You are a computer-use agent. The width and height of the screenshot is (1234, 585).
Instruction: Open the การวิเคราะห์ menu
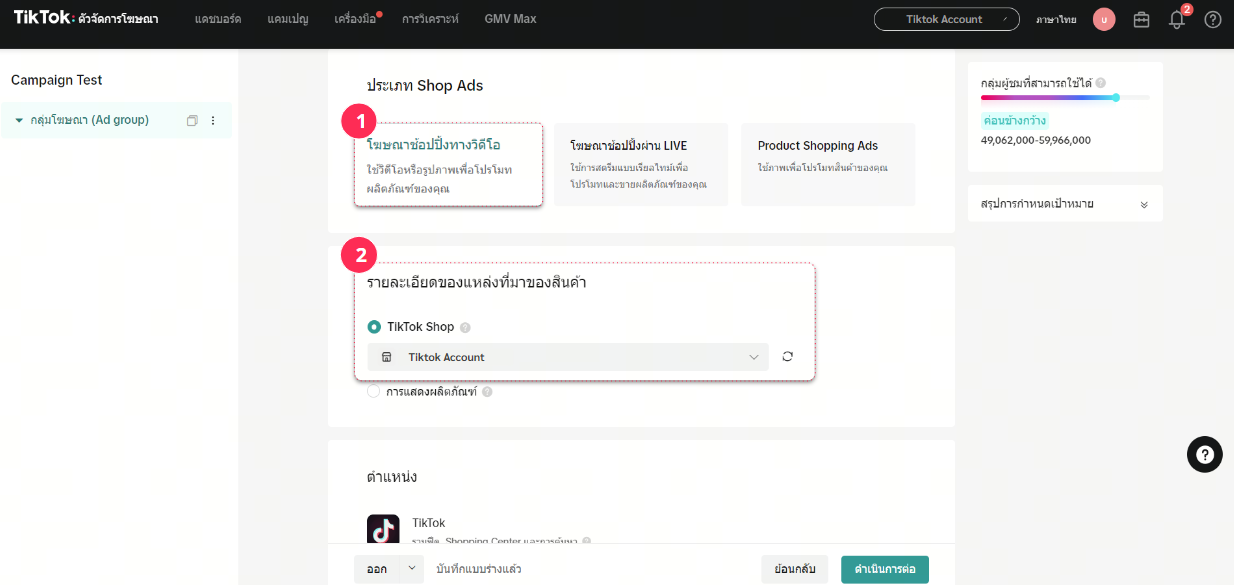click(430, 19)
